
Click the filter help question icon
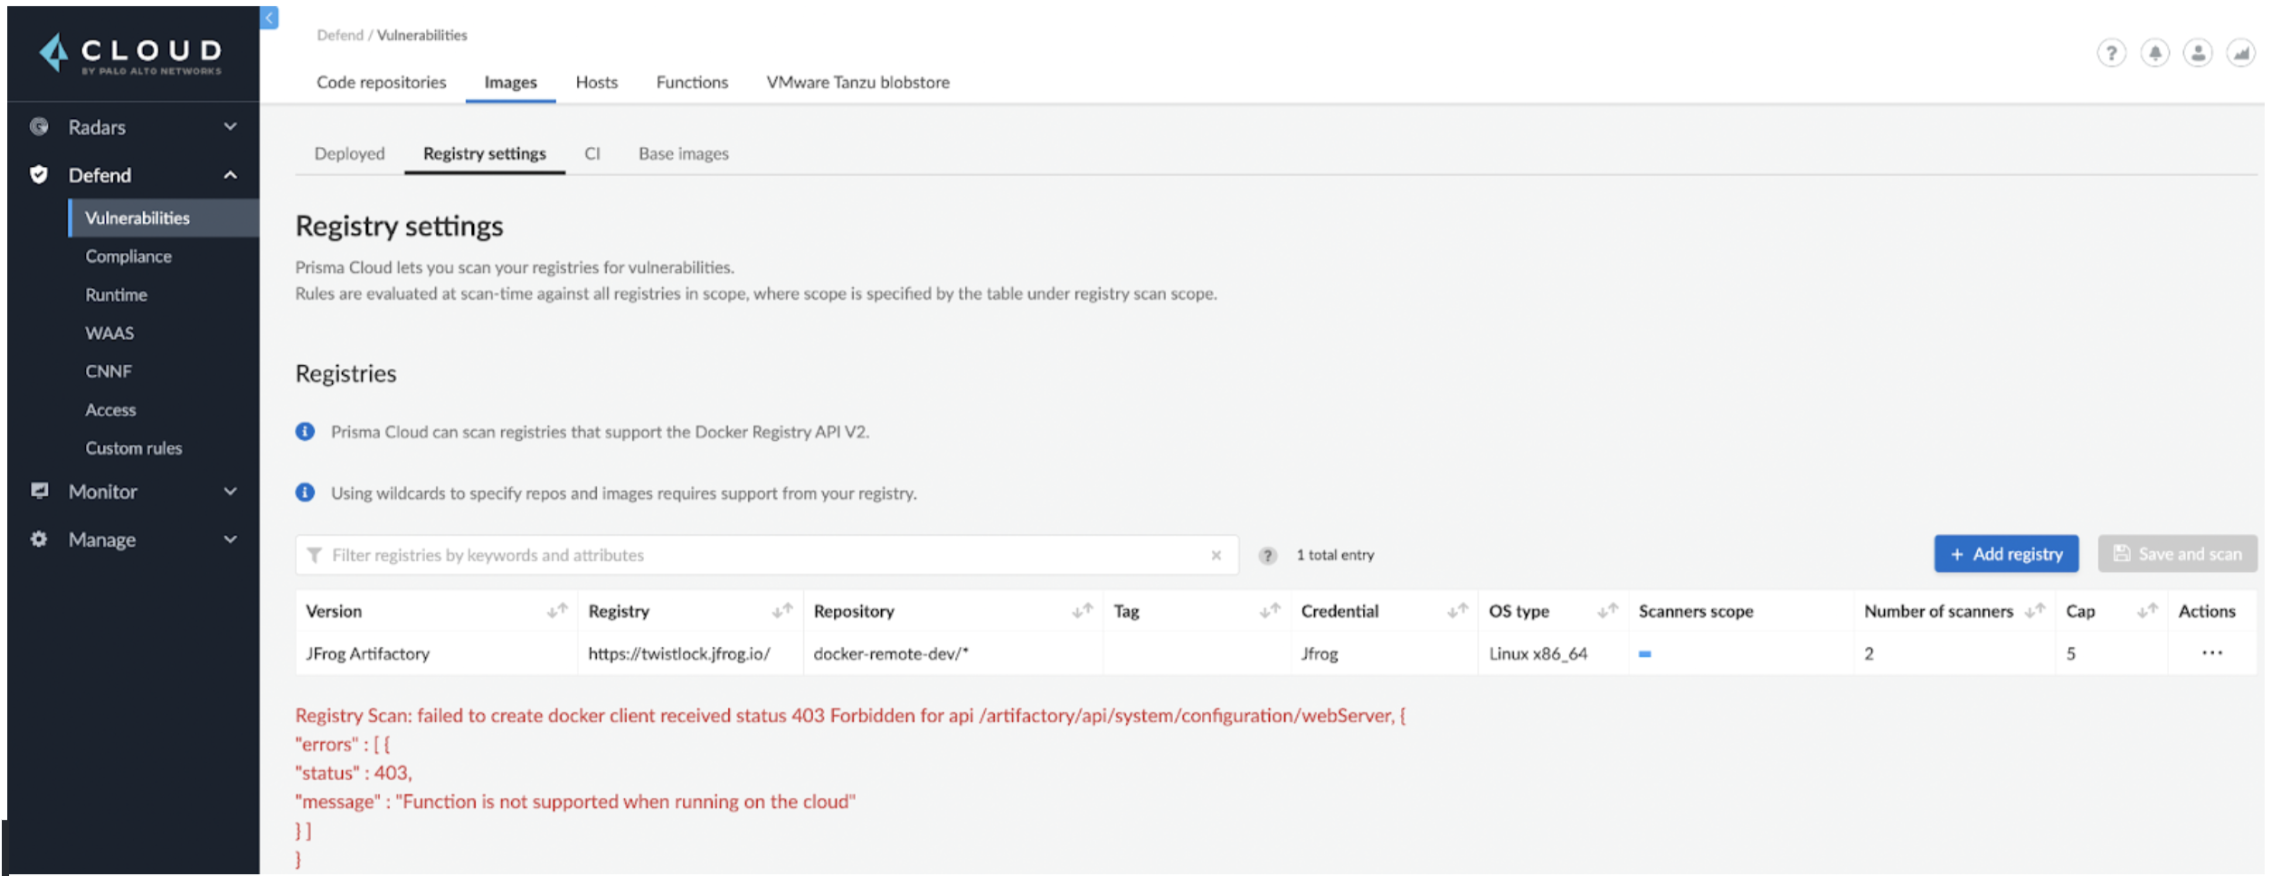[x=1267, y=555]
